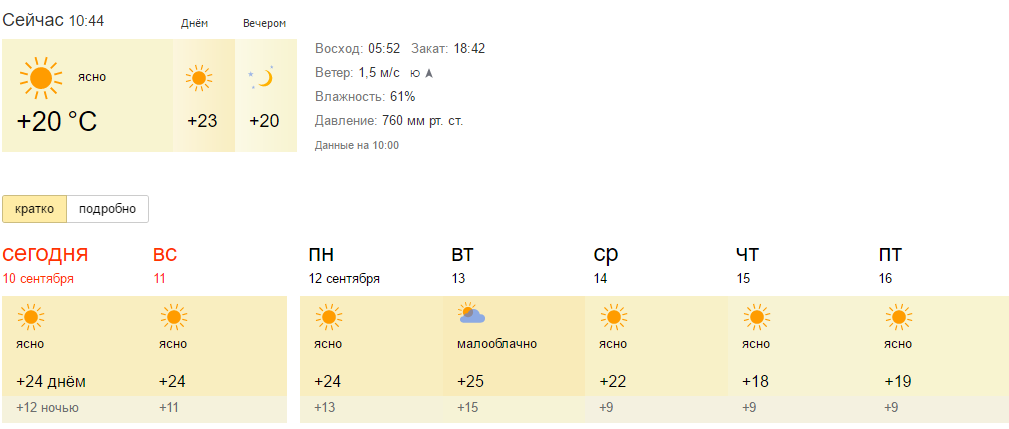Click Friday's sun icon
This screenshot has height=429, width=1009.
click(x=899, y=318)
